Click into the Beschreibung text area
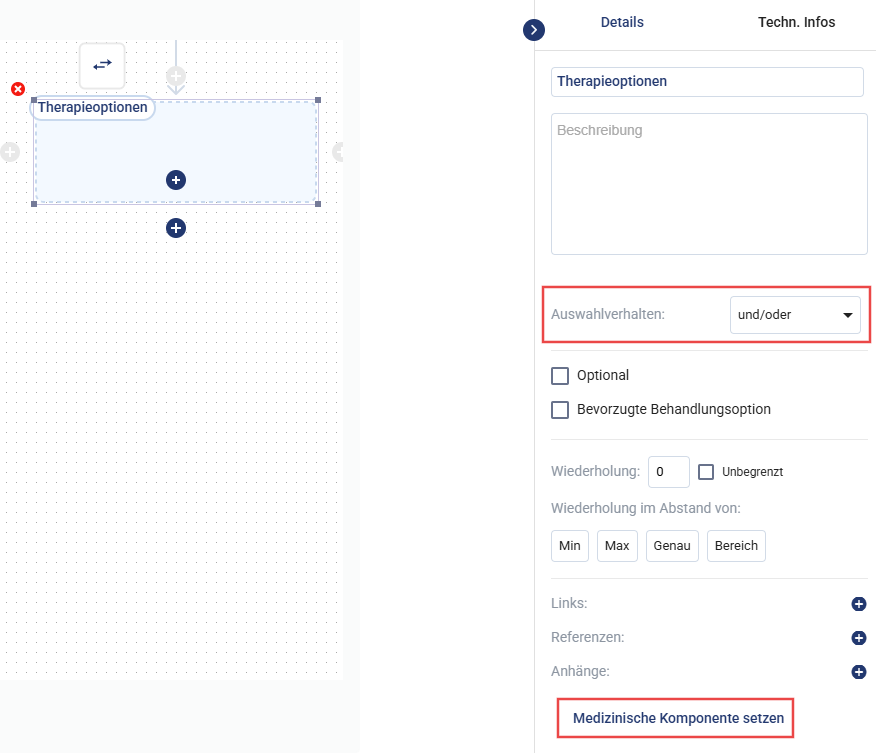This screenshot has width=876, height=753. click(x=709, y=184)
